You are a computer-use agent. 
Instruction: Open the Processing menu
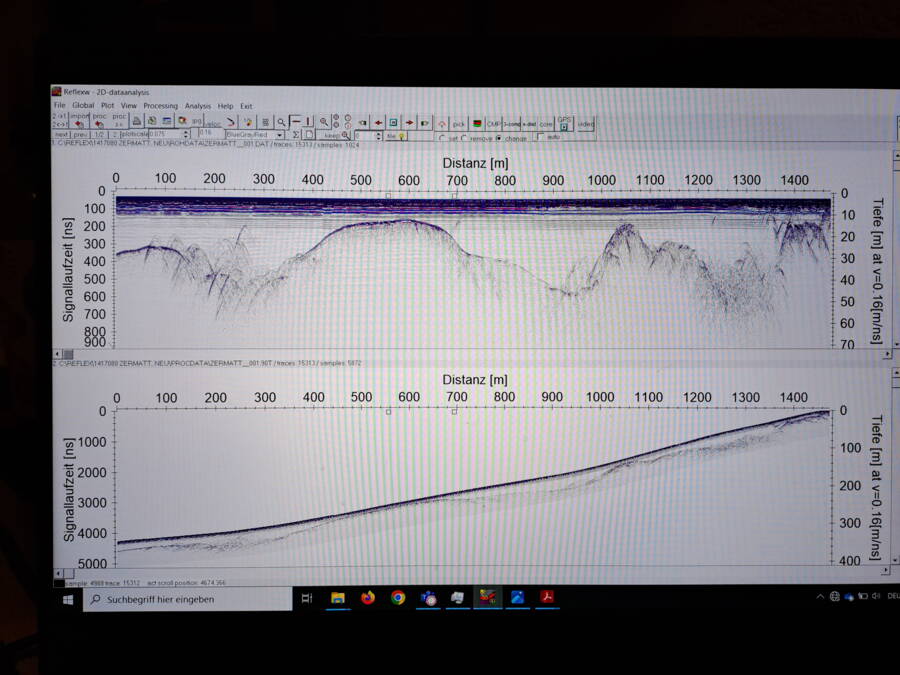click(x=160, y=105)
